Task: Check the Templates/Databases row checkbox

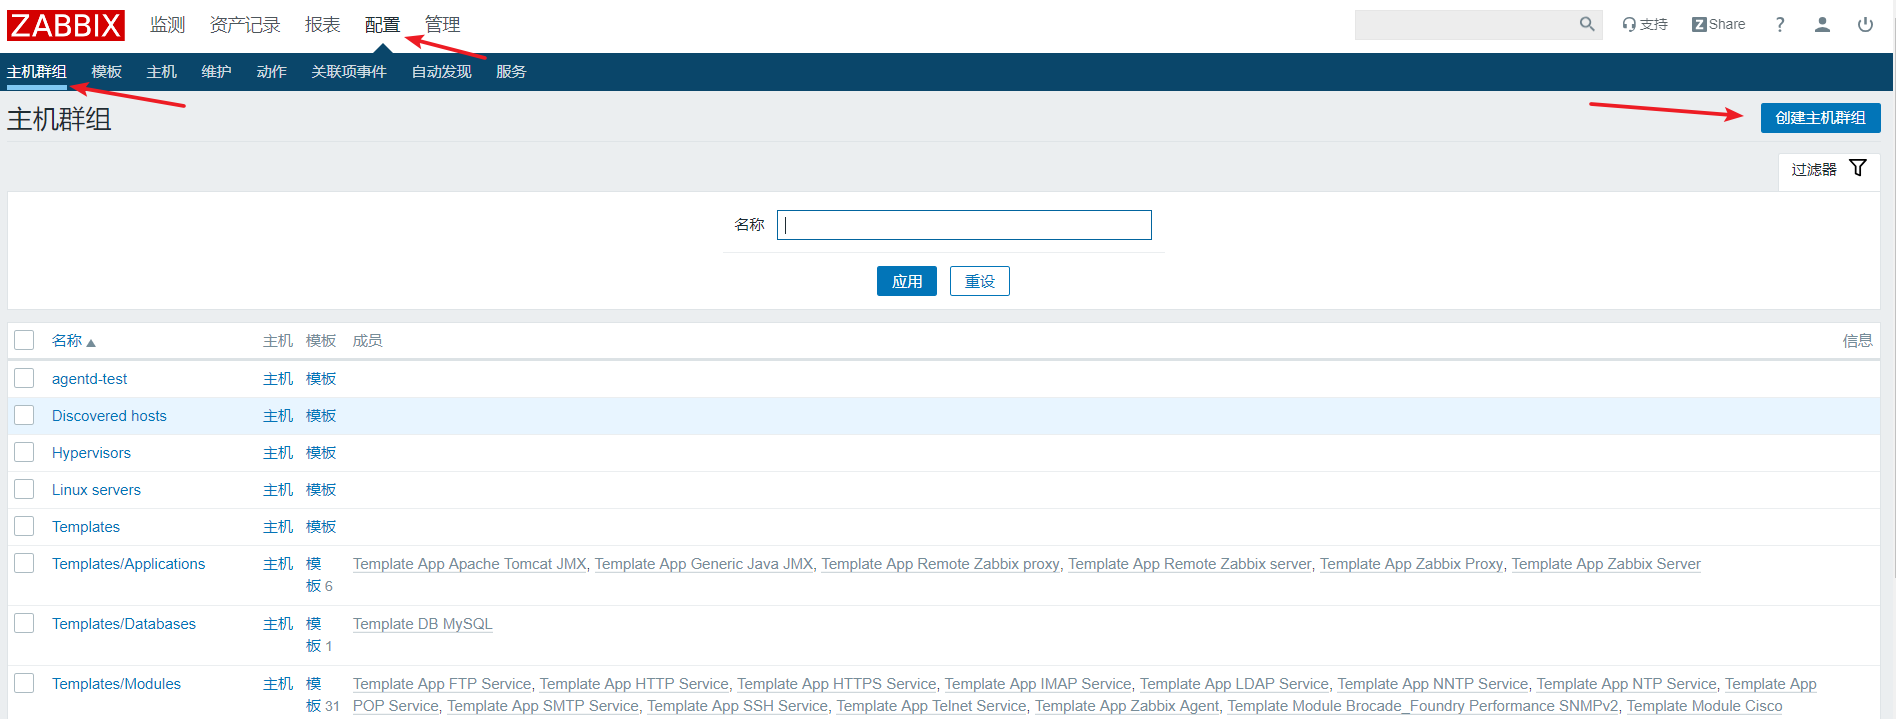Action: pyautogui.click(x=24, y=623)
